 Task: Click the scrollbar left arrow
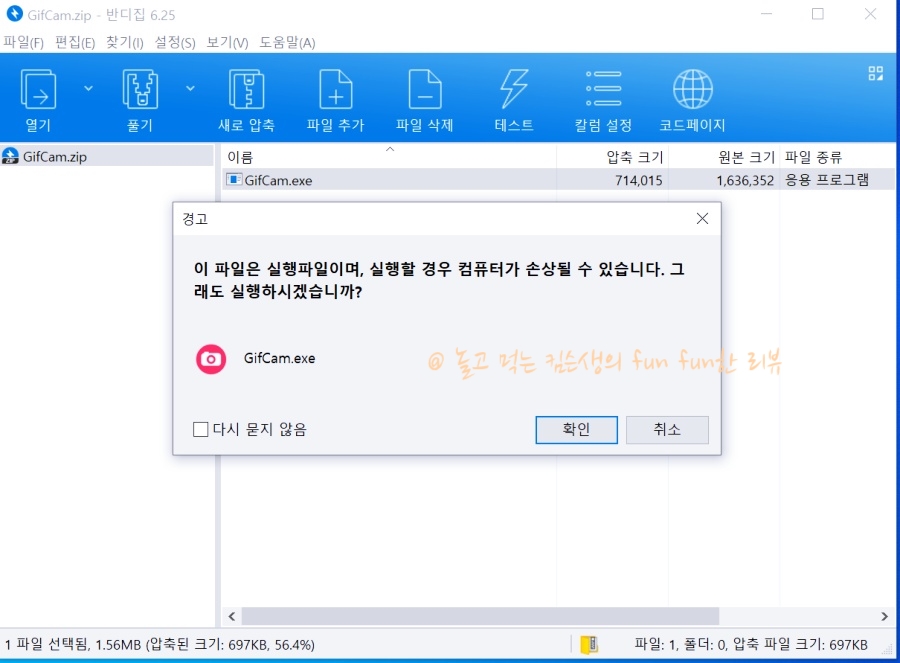(232, 617)
